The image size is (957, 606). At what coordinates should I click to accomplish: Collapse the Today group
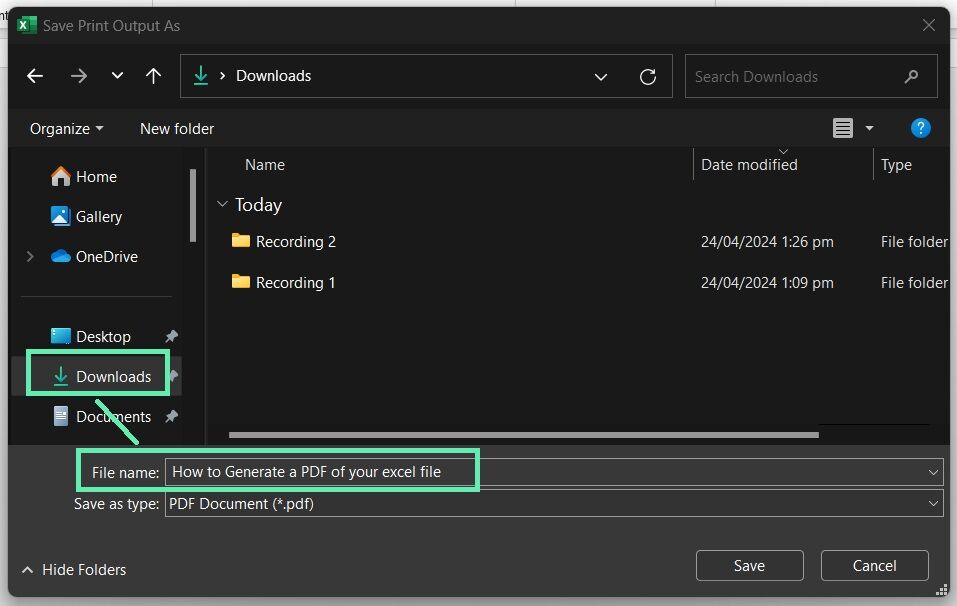point(222,204)
